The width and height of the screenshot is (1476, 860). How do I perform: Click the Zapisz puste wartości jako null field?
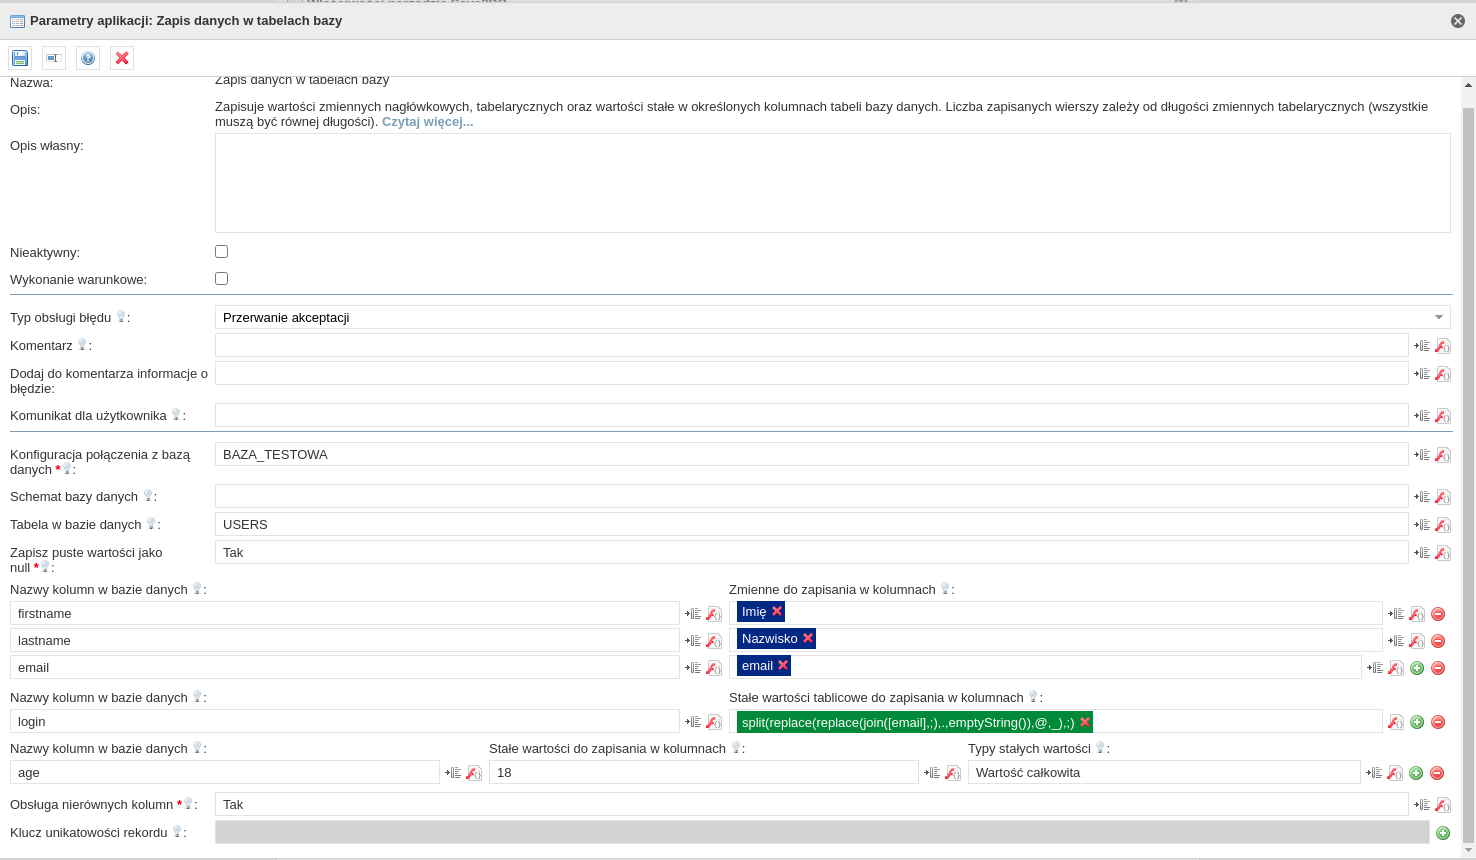coord(811,553)
